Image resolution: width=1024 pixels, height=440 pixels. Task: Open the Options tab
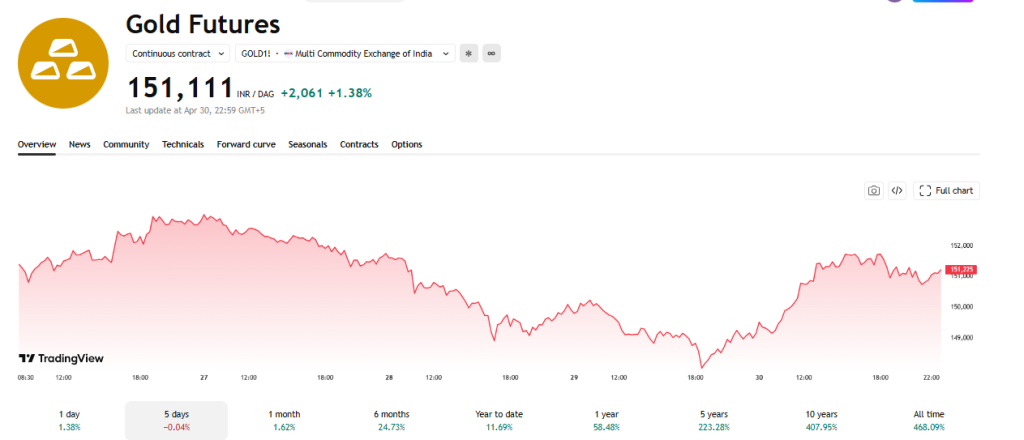(x=407, y=144)
